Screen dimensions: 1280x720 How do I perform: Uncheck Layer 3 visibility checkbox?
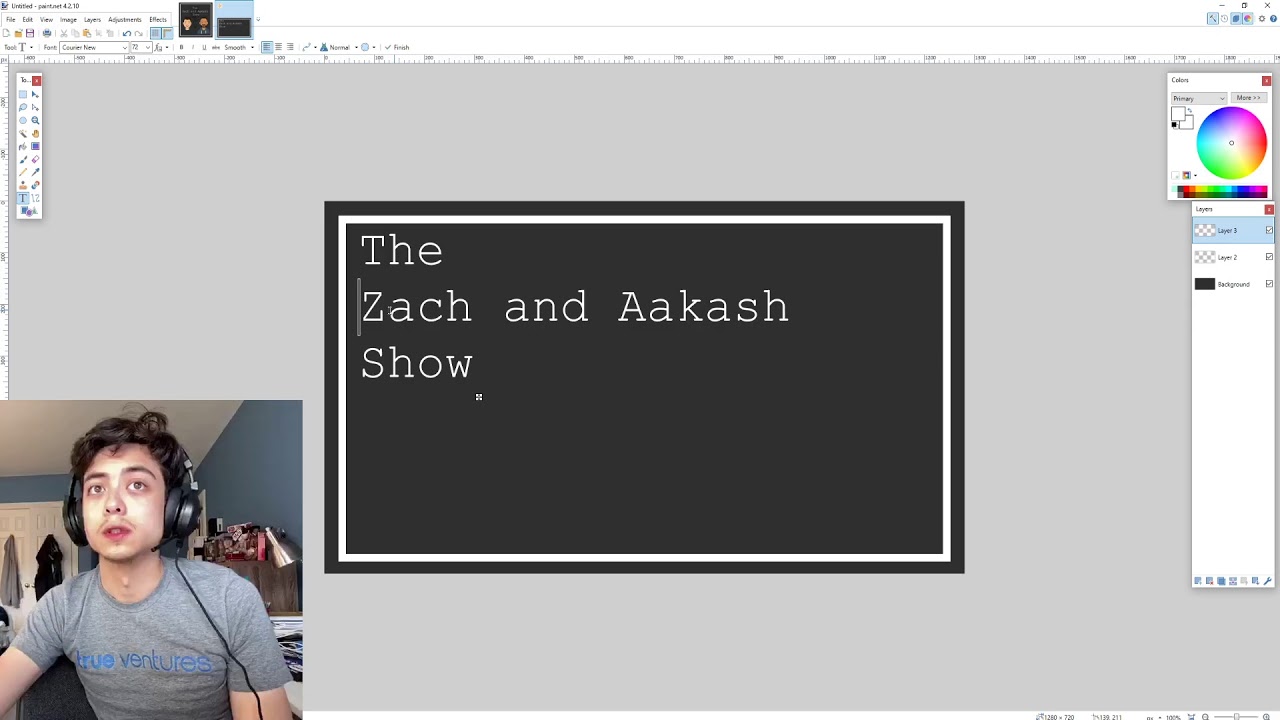[x=1269, y=230]
